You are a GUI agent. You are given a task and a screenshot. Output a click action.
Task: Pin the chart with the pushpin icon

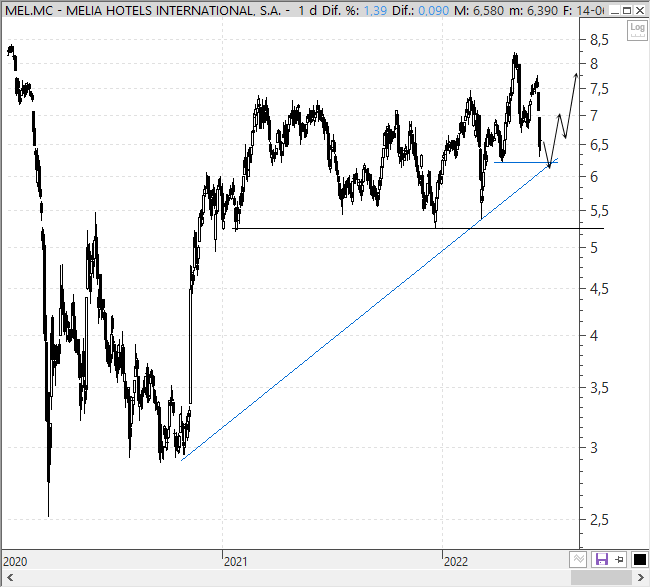coord(619,560)
